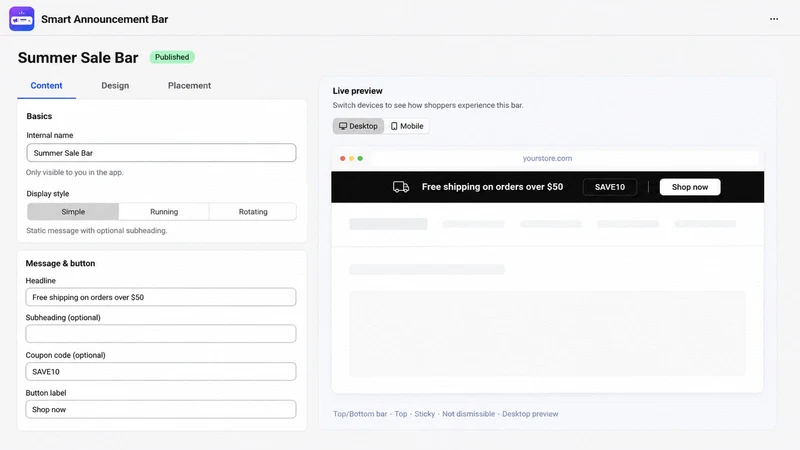Switch preview to Mobile
Image resolution: width=800 pixels, height=450 pixels.
[x=407, y=126]
